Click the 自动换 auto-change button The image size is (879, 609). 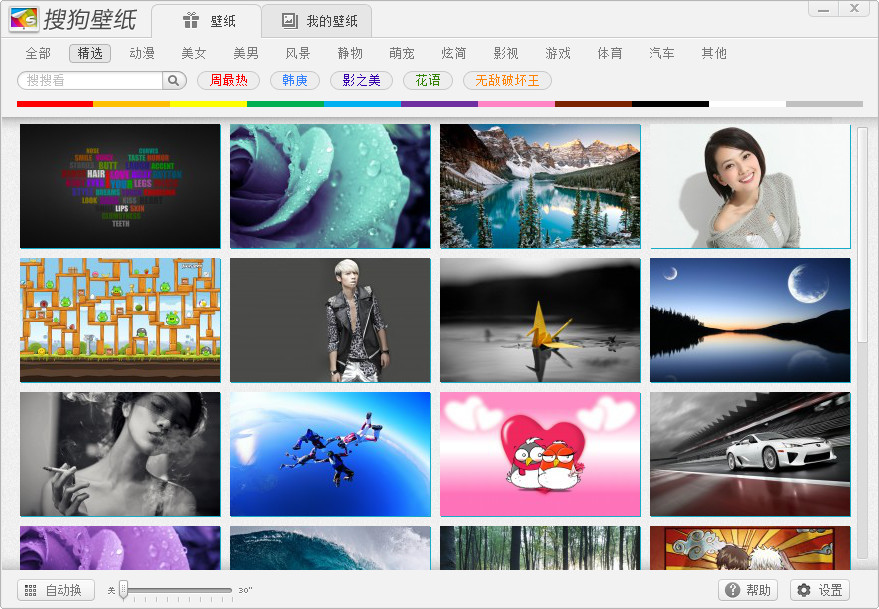pos(56,590)
